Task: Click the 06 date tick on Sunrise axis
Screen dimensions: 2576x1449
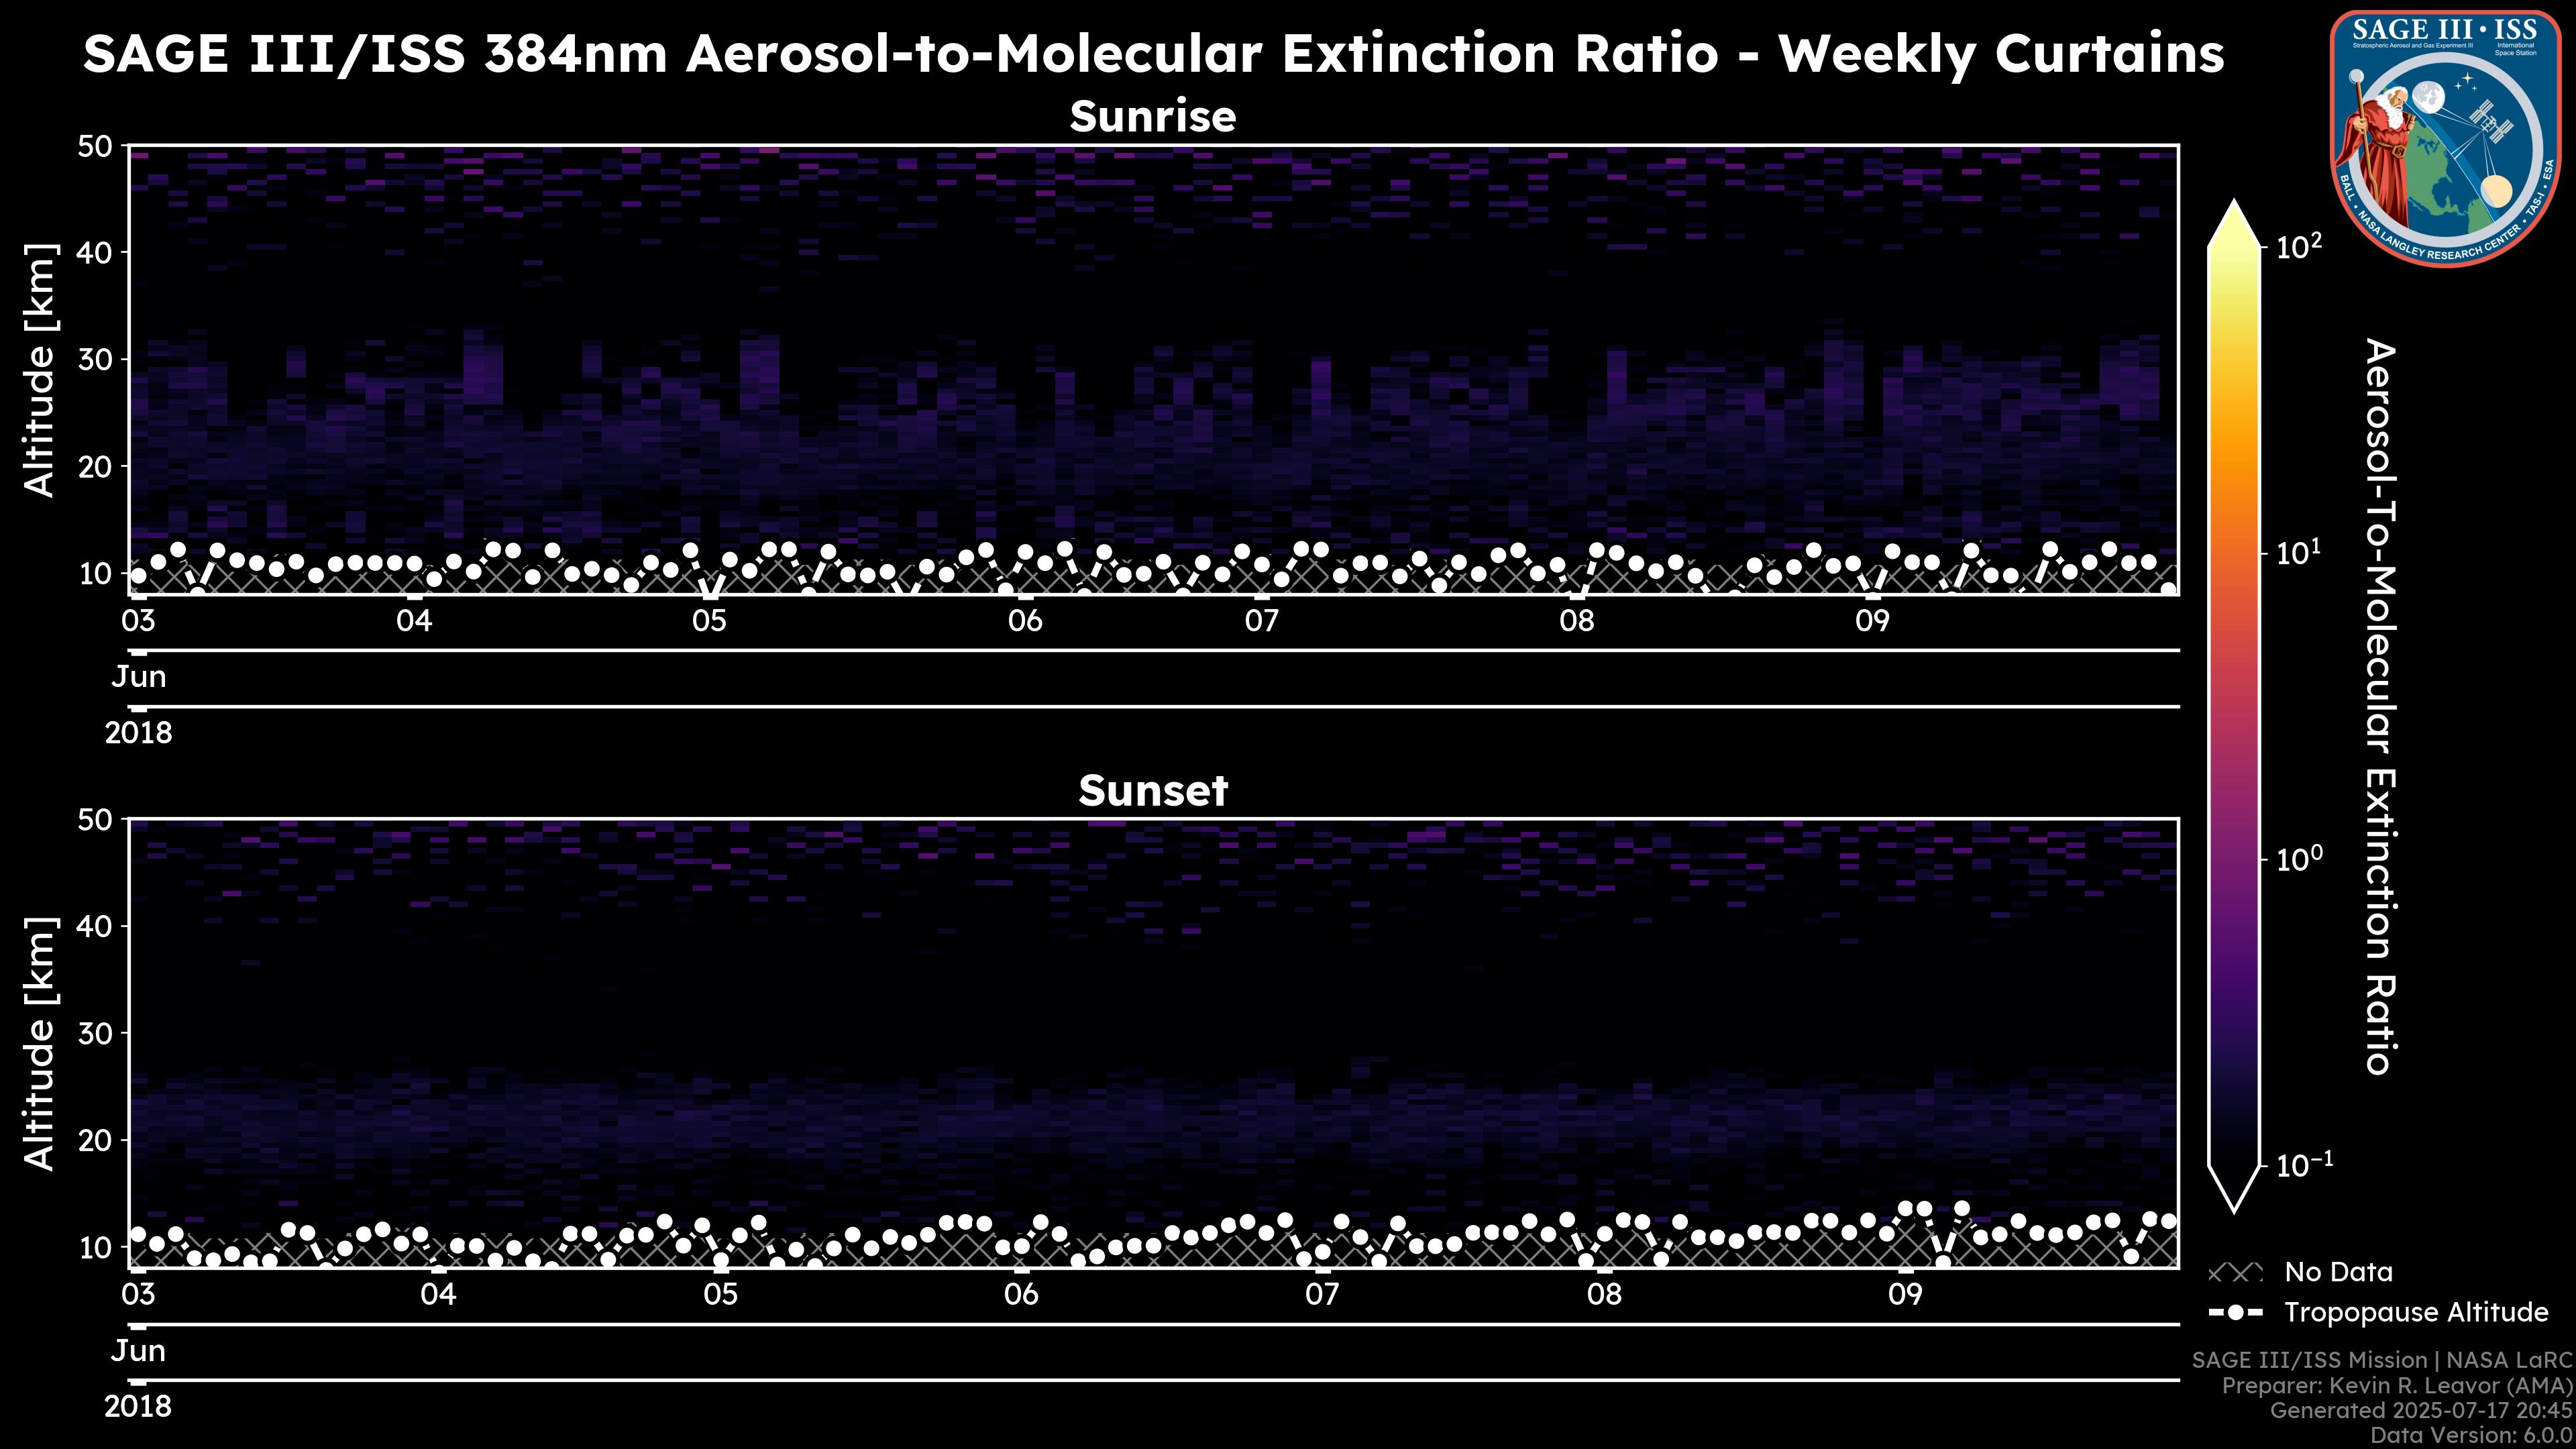Action: tap(1024, 620)
